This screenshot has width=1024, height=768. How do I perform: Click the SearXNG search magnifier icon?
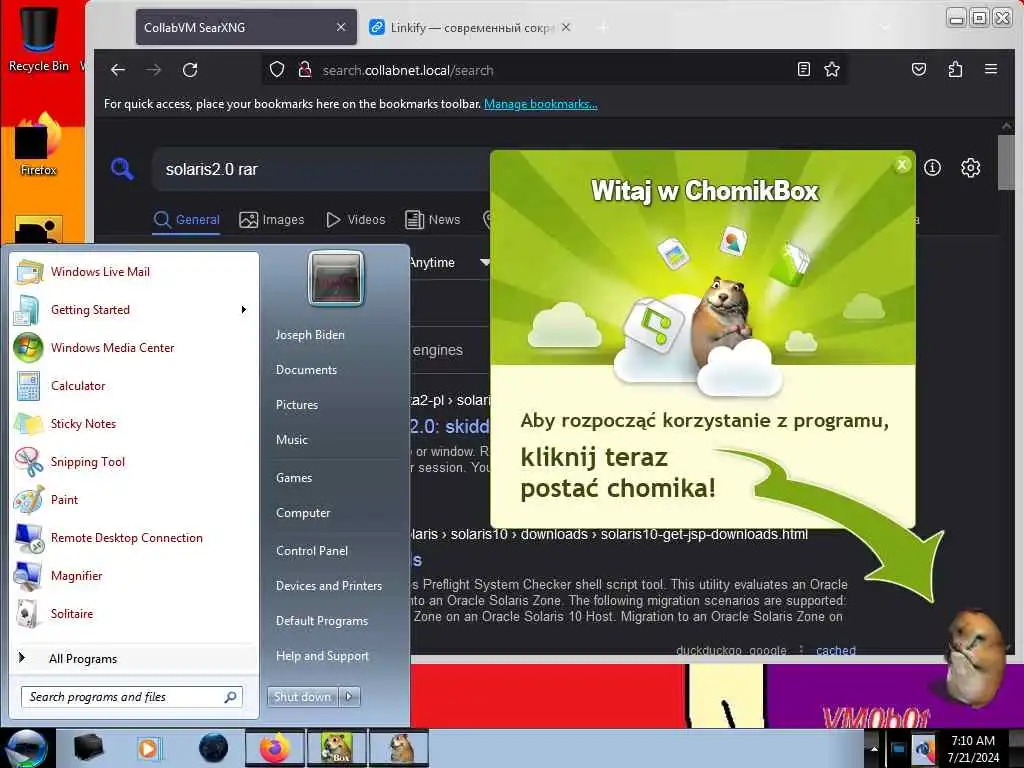[122, 169]
